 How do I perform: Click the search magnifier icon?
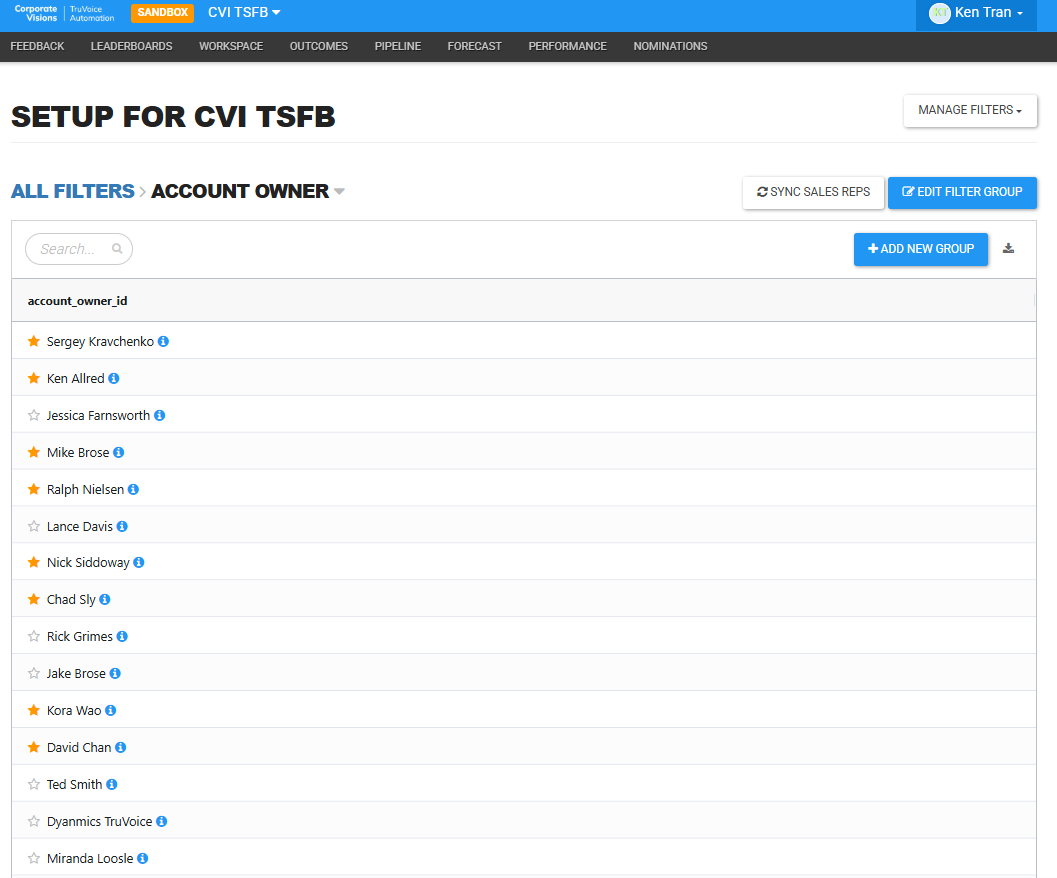click(x=117, y=249)
